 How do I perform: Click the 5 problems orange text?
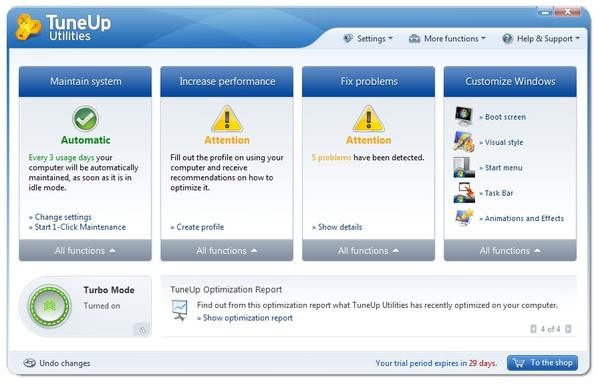point(331,157)
